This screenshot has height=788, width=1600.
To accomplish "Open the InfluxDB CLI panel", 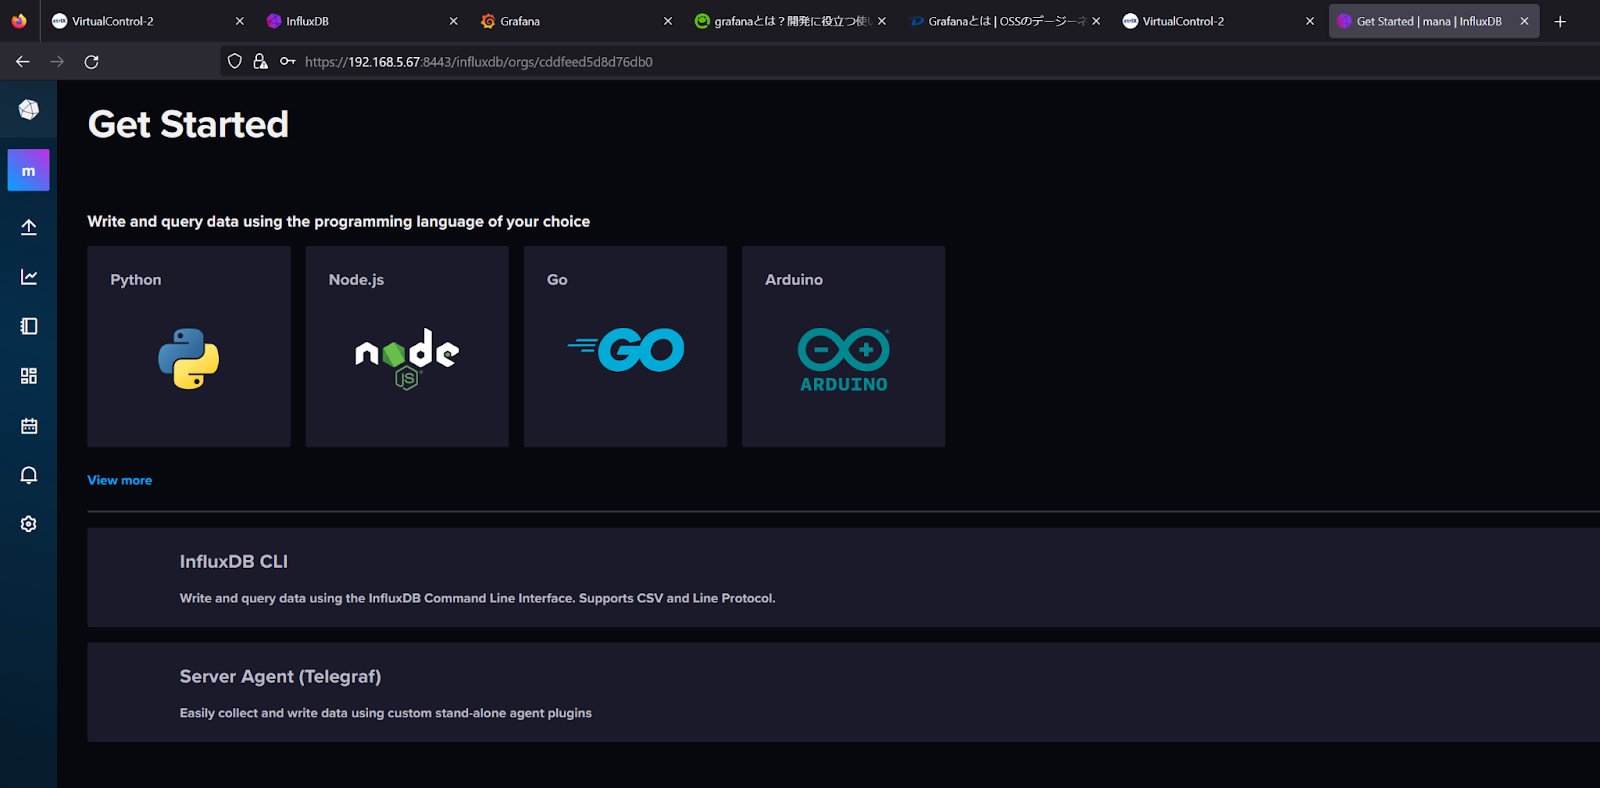I will (843, 578).
